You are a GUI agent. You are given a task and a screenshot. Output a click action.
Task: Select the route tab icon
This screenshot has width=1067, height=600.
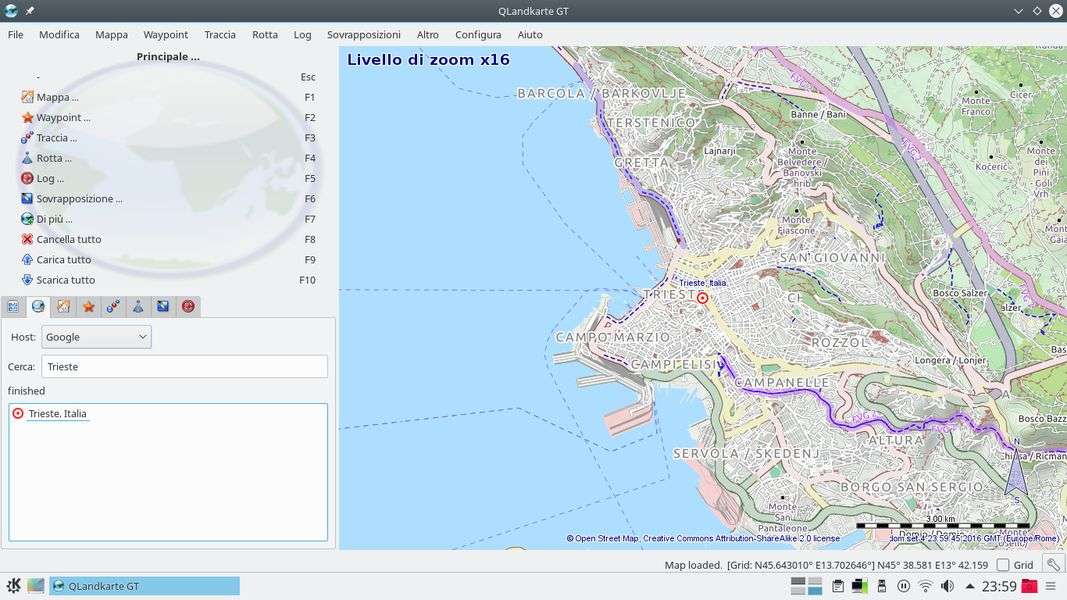(x=138, y=307)
